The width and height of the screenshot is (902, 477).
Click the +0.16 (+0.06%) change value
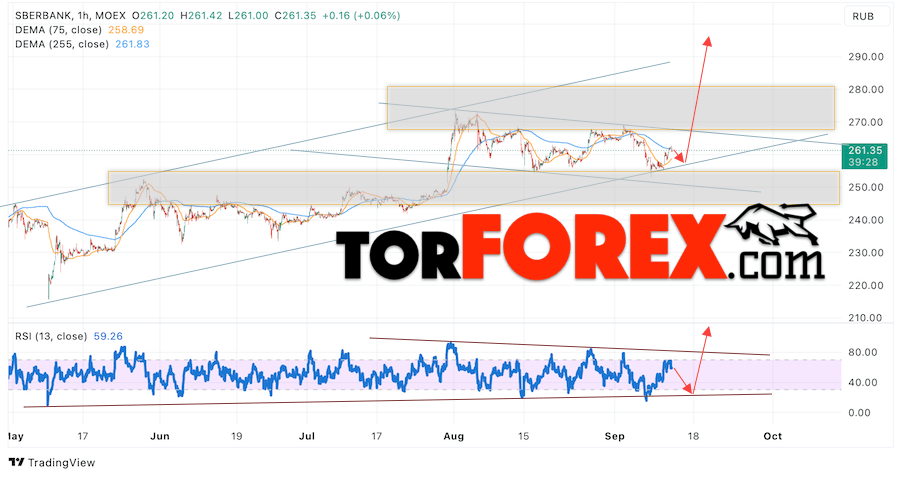coord(361,16)
